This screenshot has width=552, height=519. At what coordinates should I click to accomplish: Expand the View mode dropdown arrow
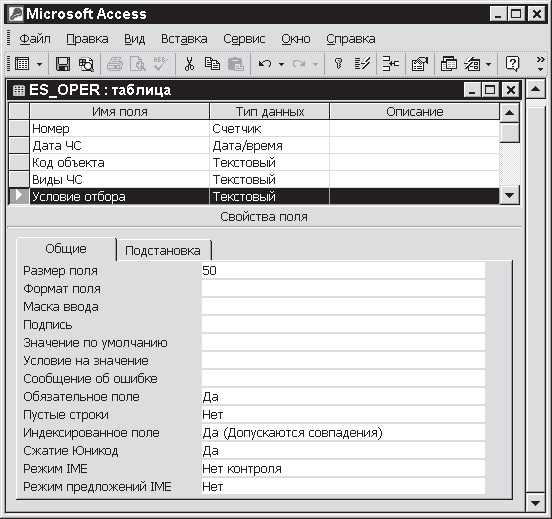pyautogui.click(x=39, y=64)
